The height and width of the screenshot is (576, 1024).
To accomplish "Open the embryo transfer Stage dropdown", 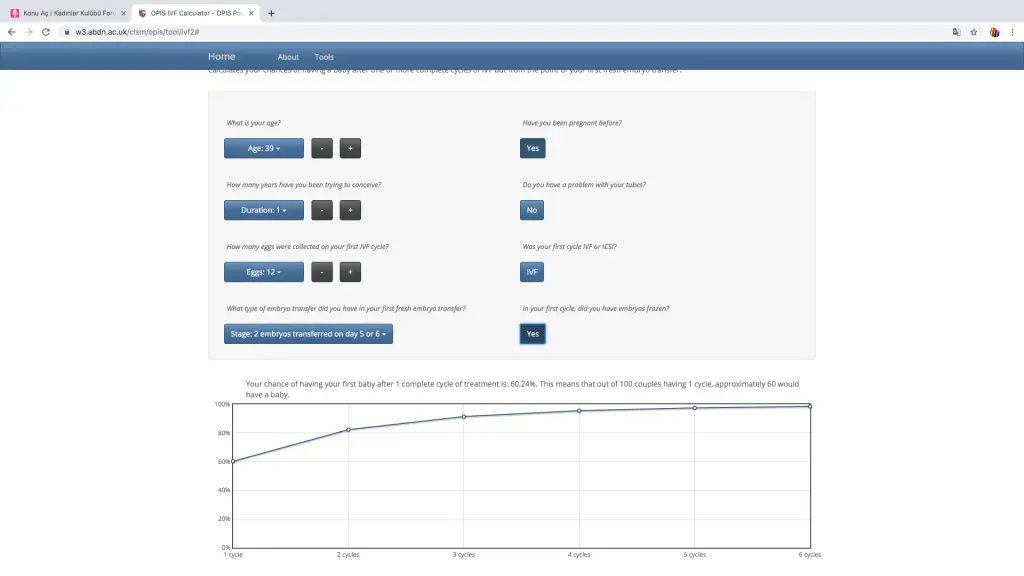I will (308, 334).
